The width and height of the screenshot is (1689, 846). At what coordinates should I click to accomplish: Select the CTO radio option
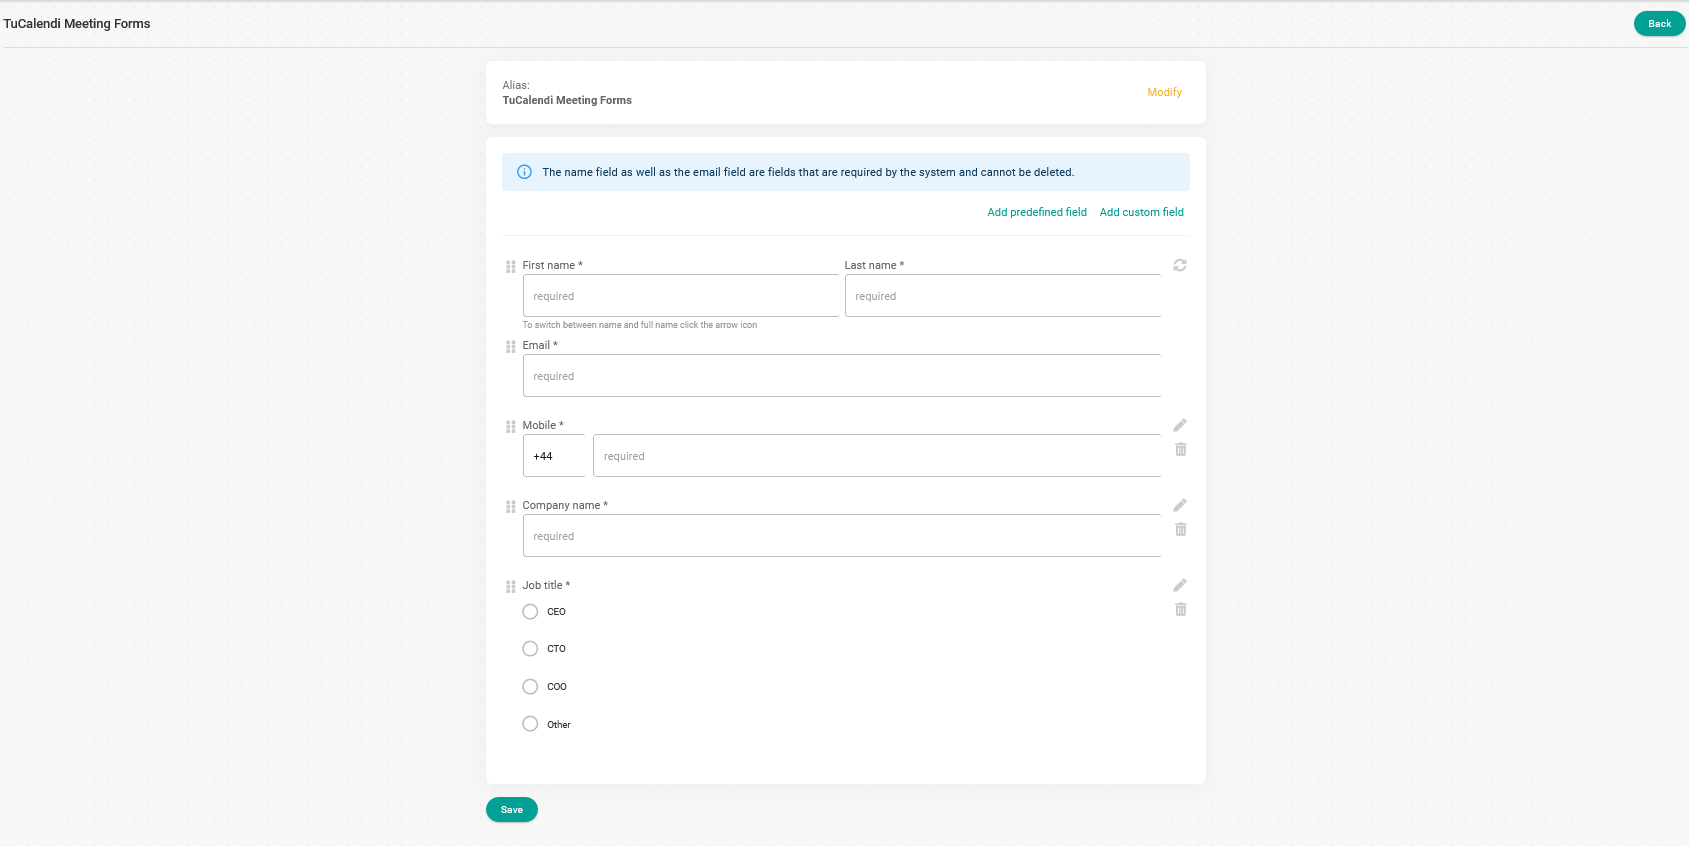click(530, 648)
